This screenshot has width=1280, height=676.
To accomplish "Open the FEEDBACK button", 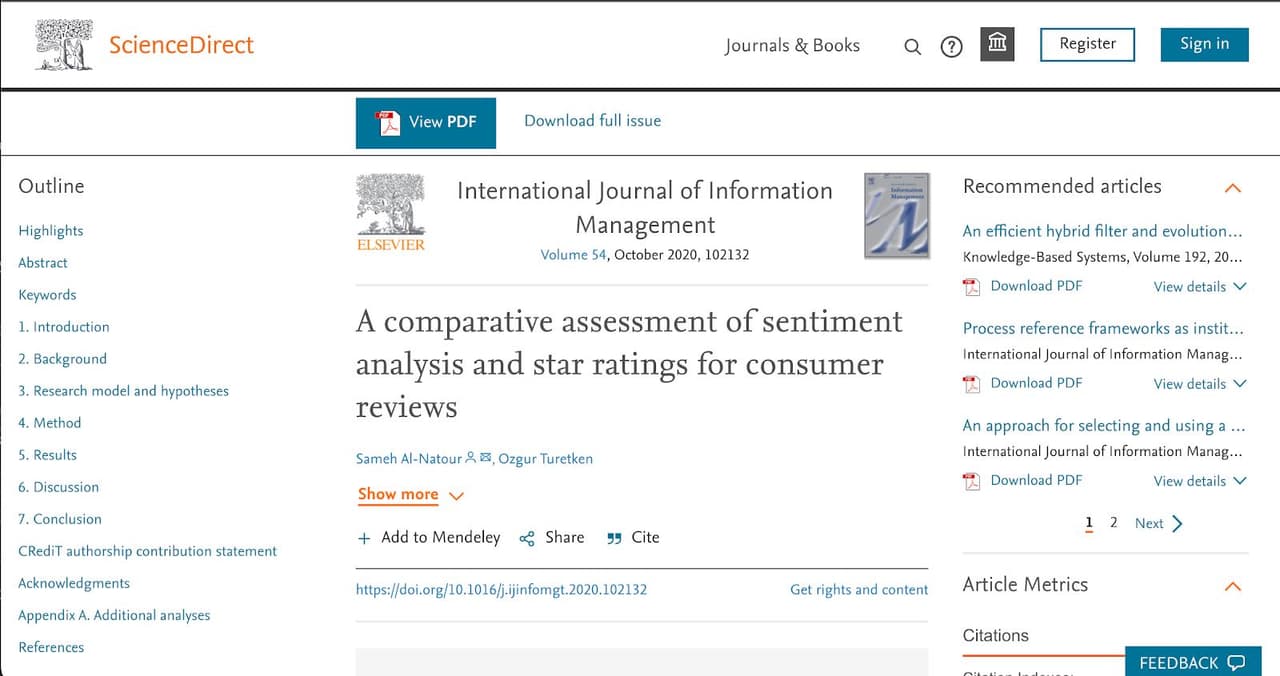I will point(1191,662).
